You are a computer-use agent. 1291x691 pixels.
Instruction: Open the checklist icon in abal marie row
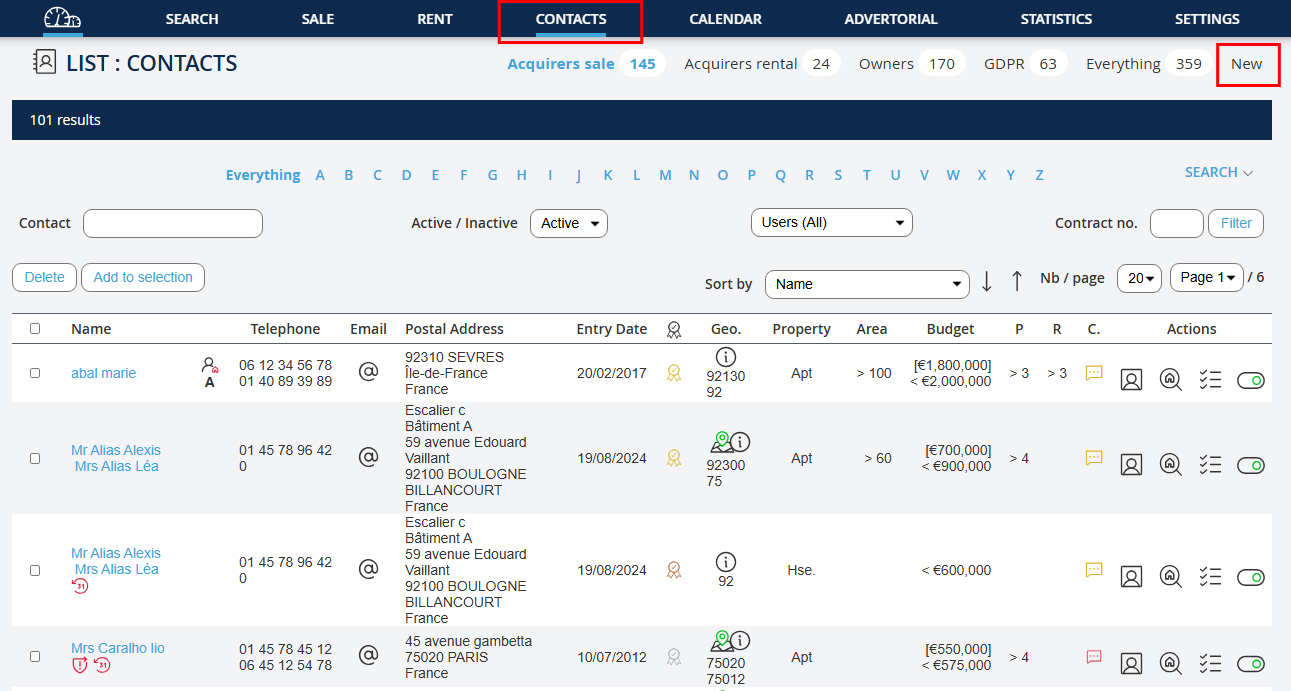click(1210, 380)
